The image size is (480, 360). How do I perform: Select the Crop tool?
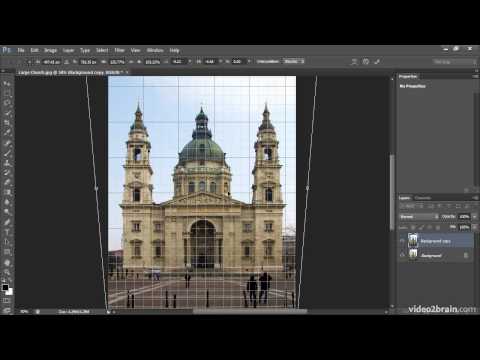coord(7,122)
